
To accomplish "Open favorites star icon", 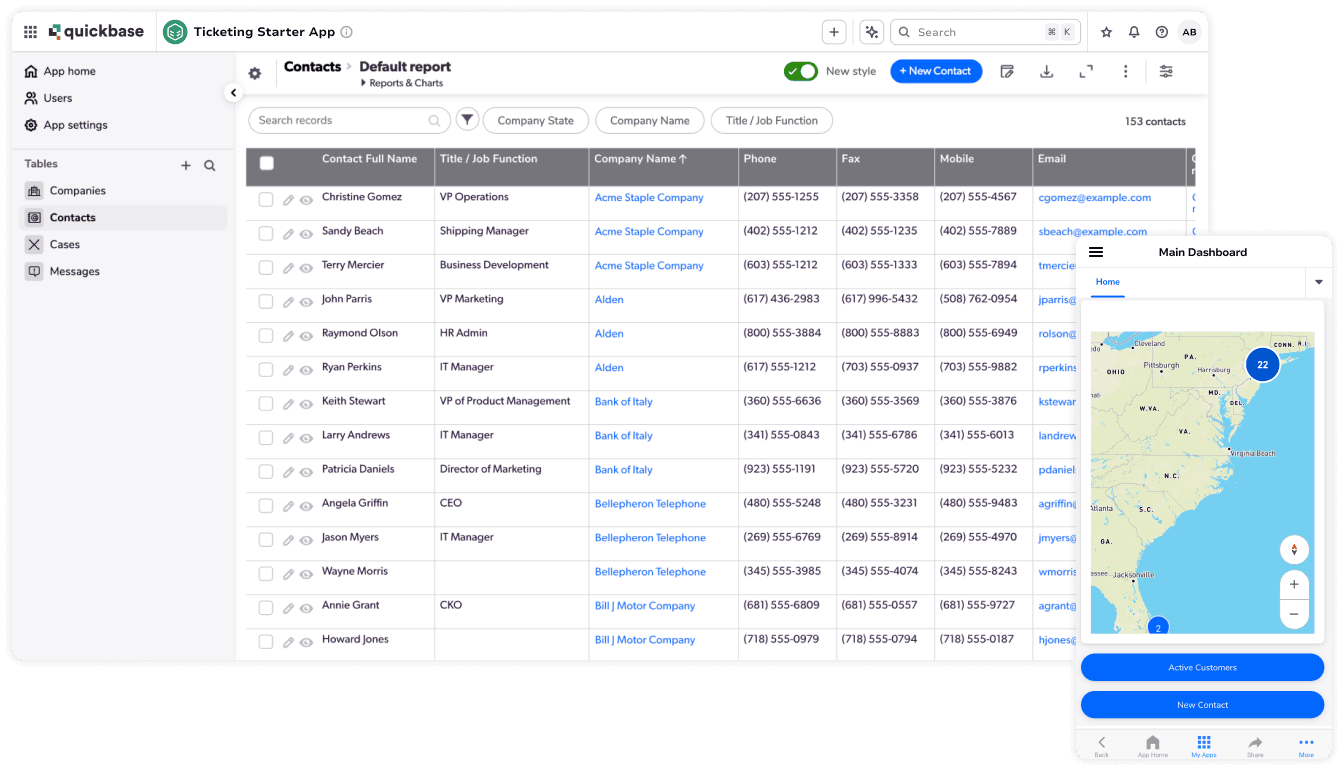I will [x=1106, y=32].
